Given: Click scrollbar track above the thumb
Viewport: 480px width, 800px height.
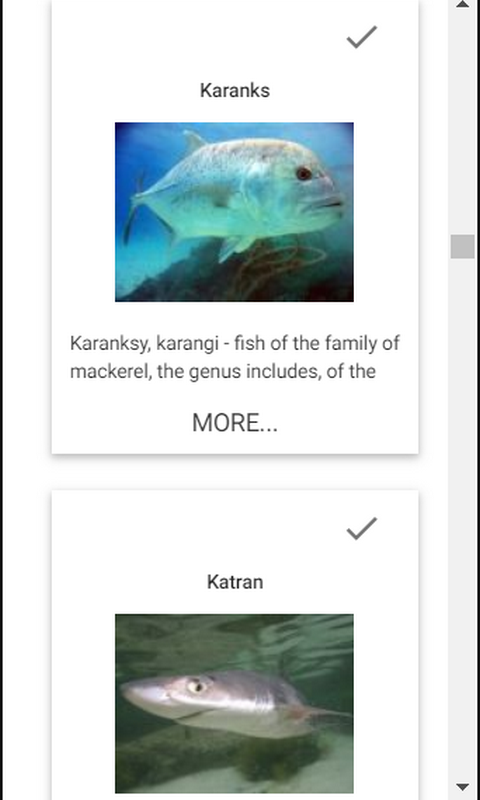Looking at the screenshot, I should point(463,122).
